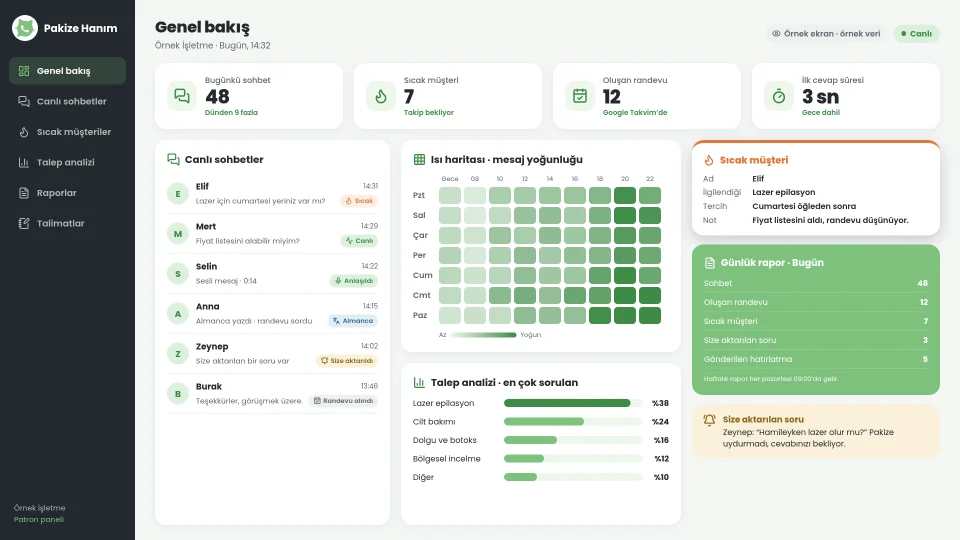960x540 pixels.
Task: Click the Bölgesel incelme bar
Action: pos(572,459)
